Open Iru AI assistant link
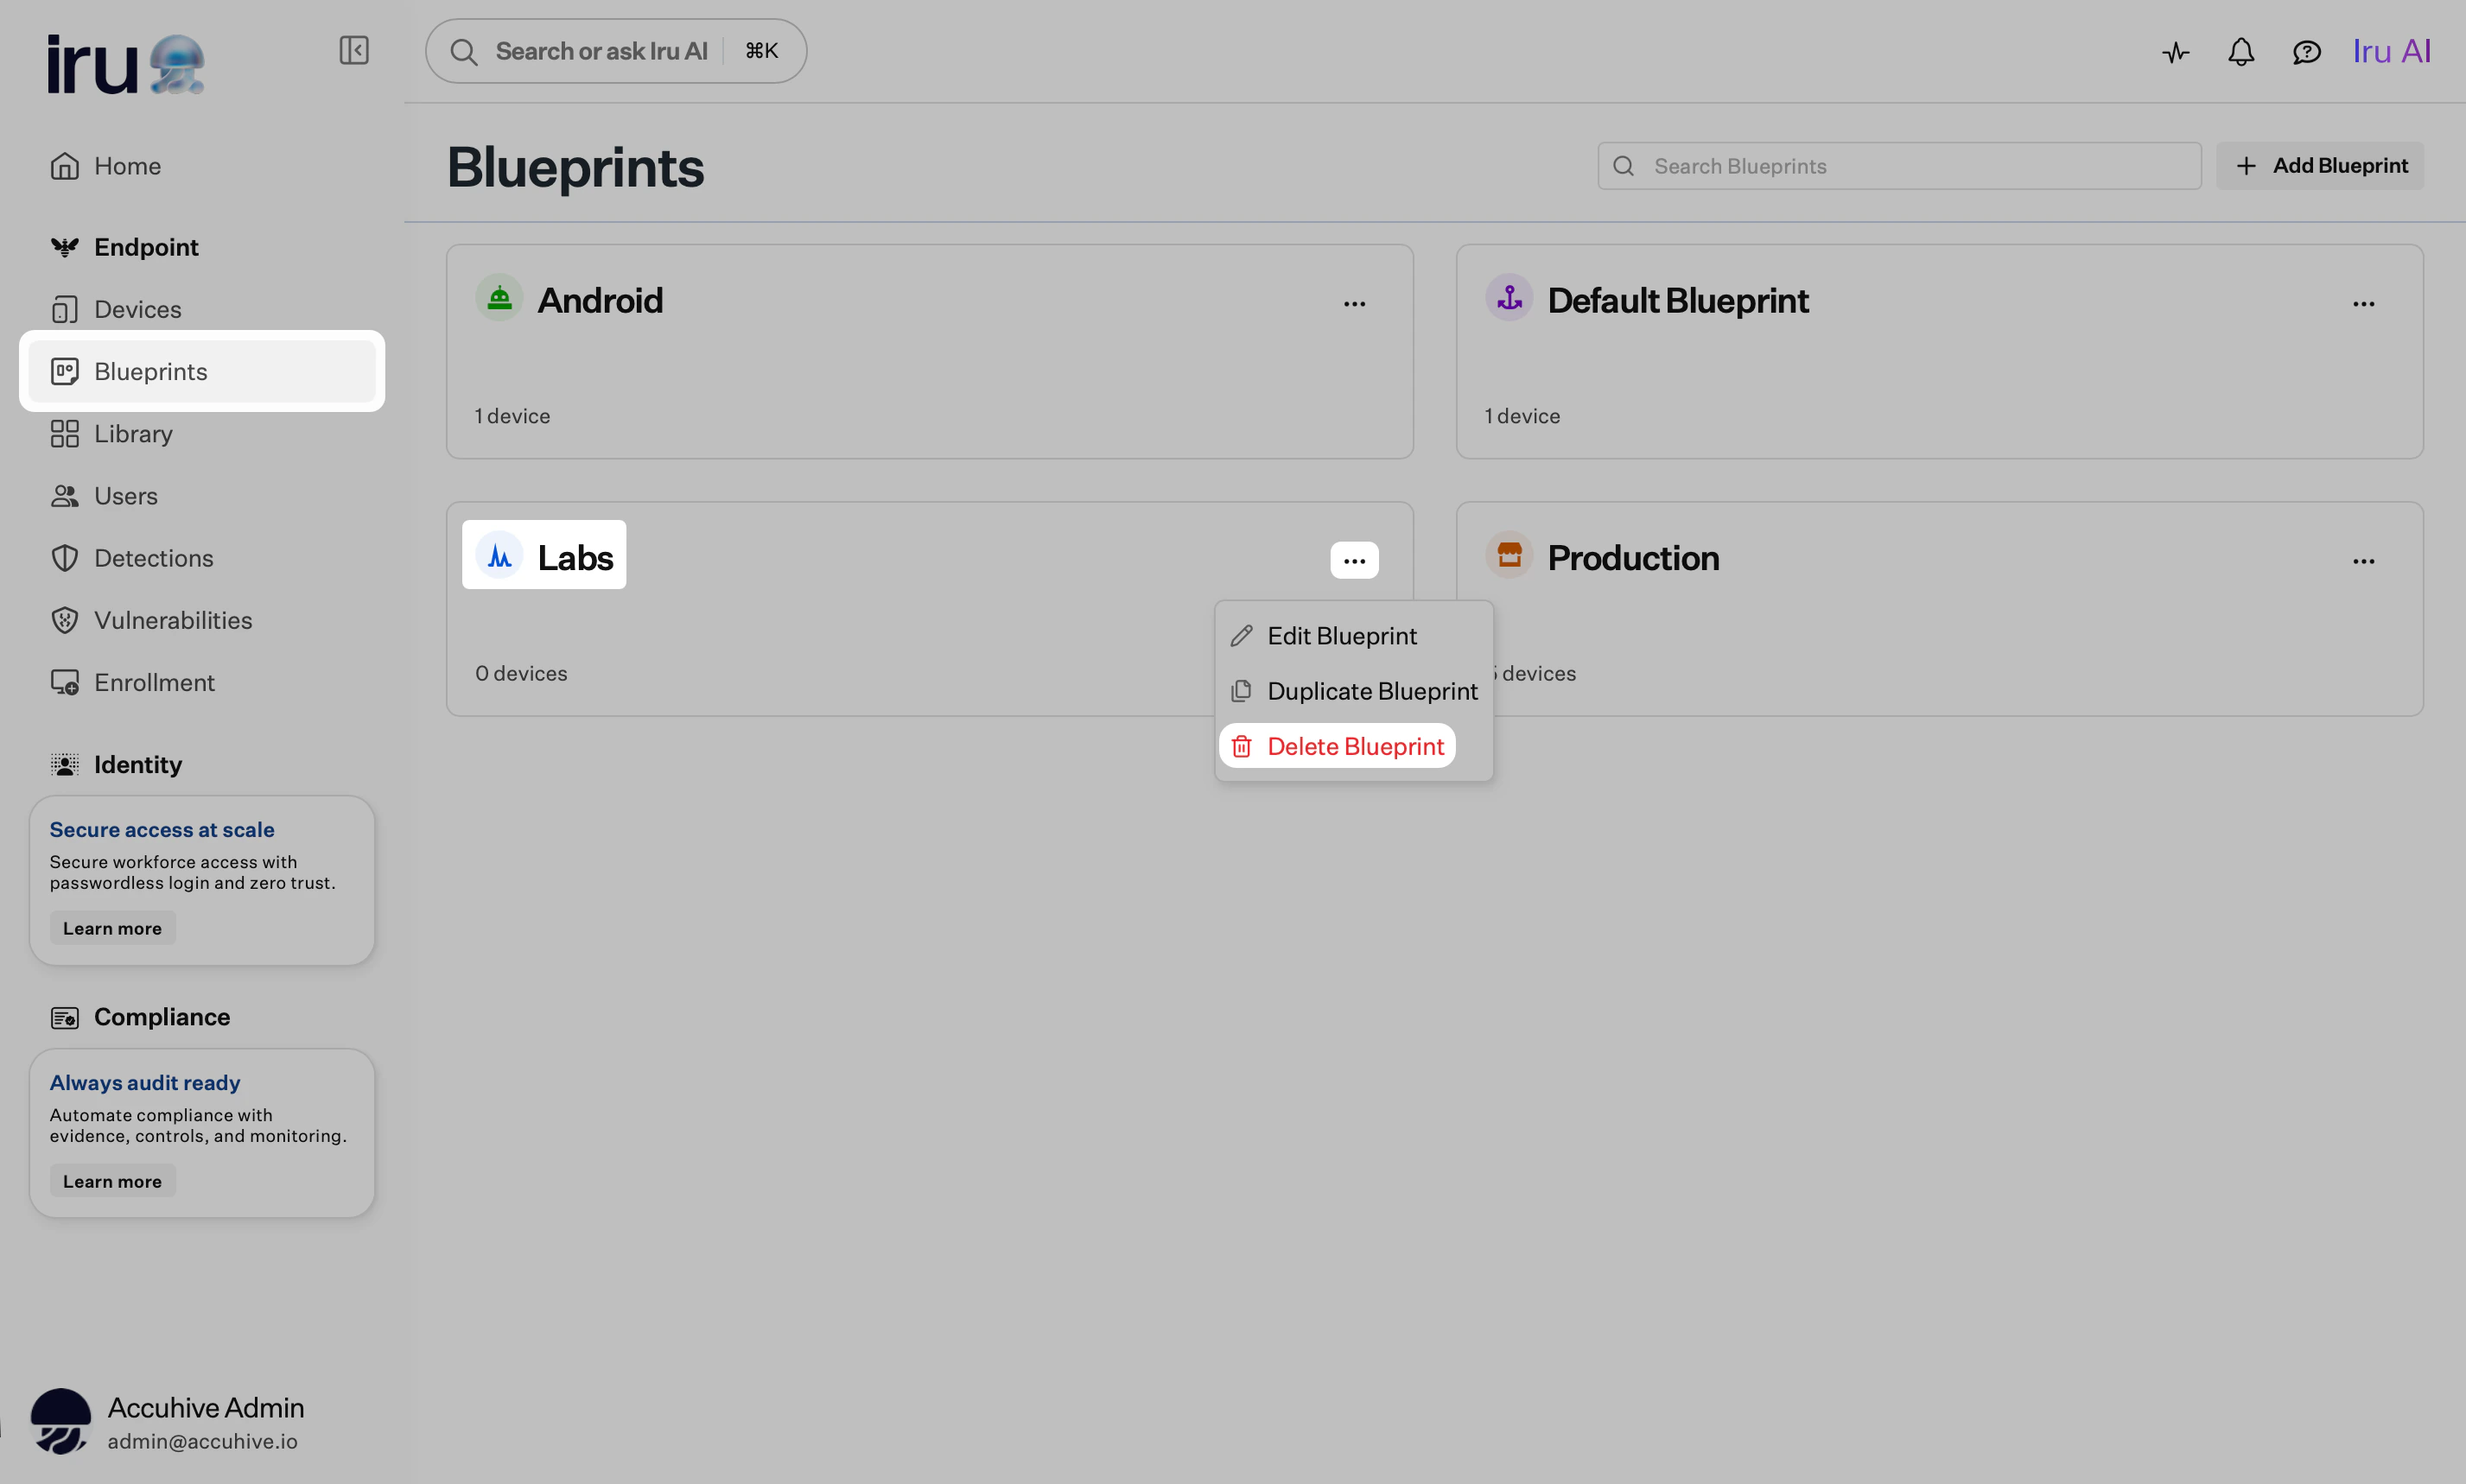Image resolution: width=2466 pixels, height=1484 pixels. [2390, 52]
